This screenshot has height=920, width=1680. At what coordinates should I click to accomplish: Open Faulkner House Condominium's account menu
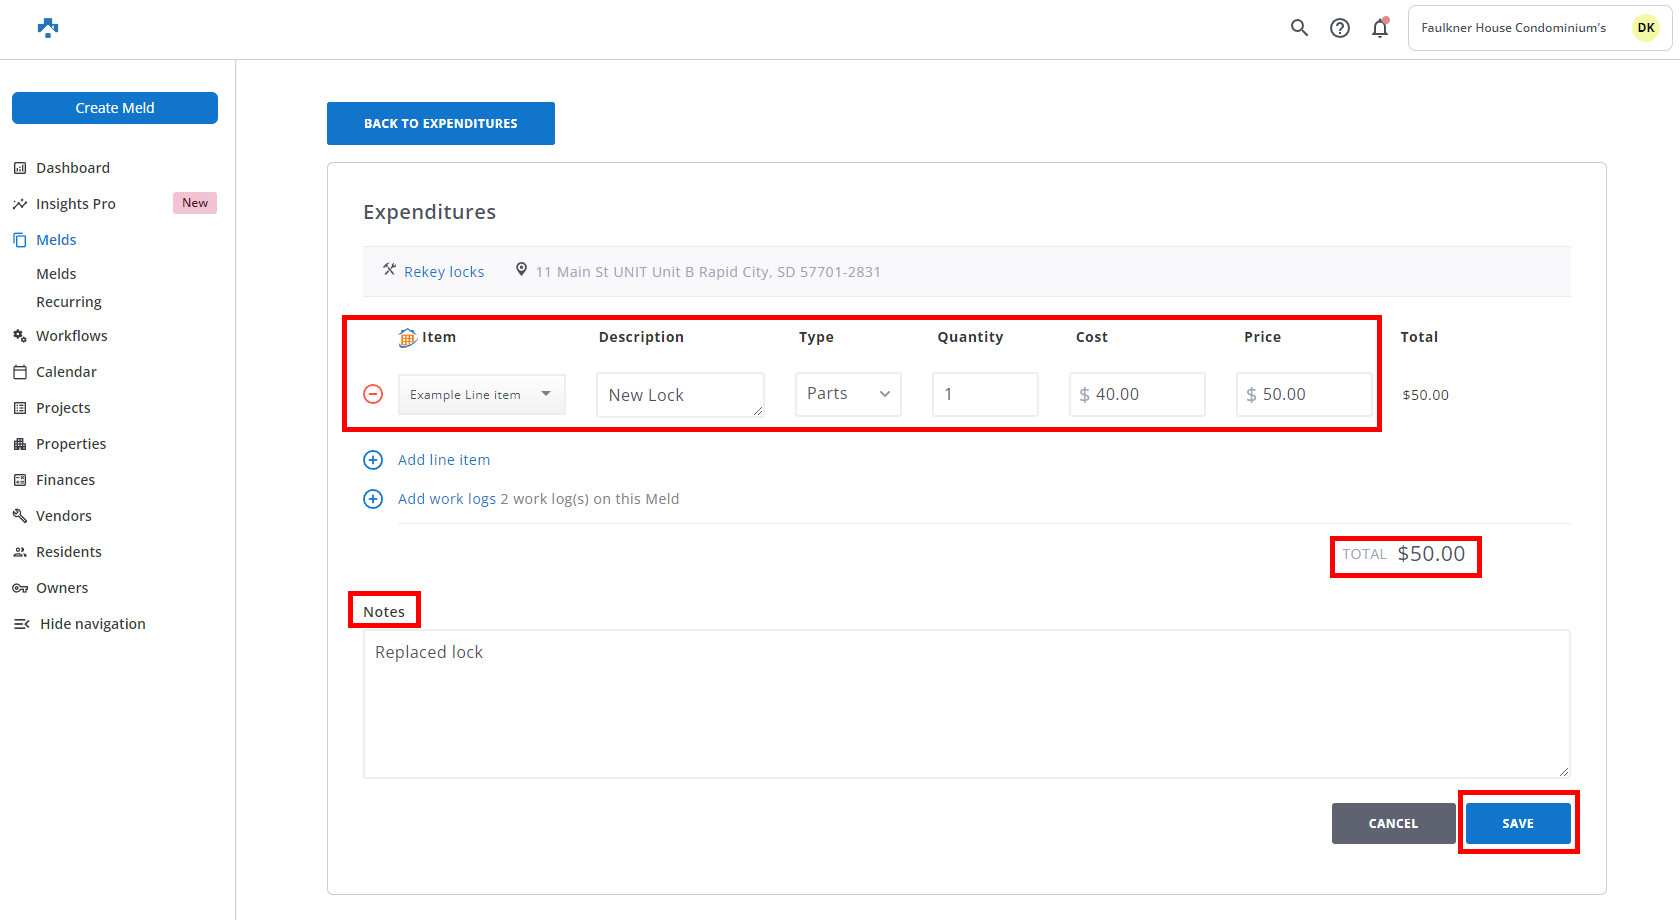pos(1513,28)
